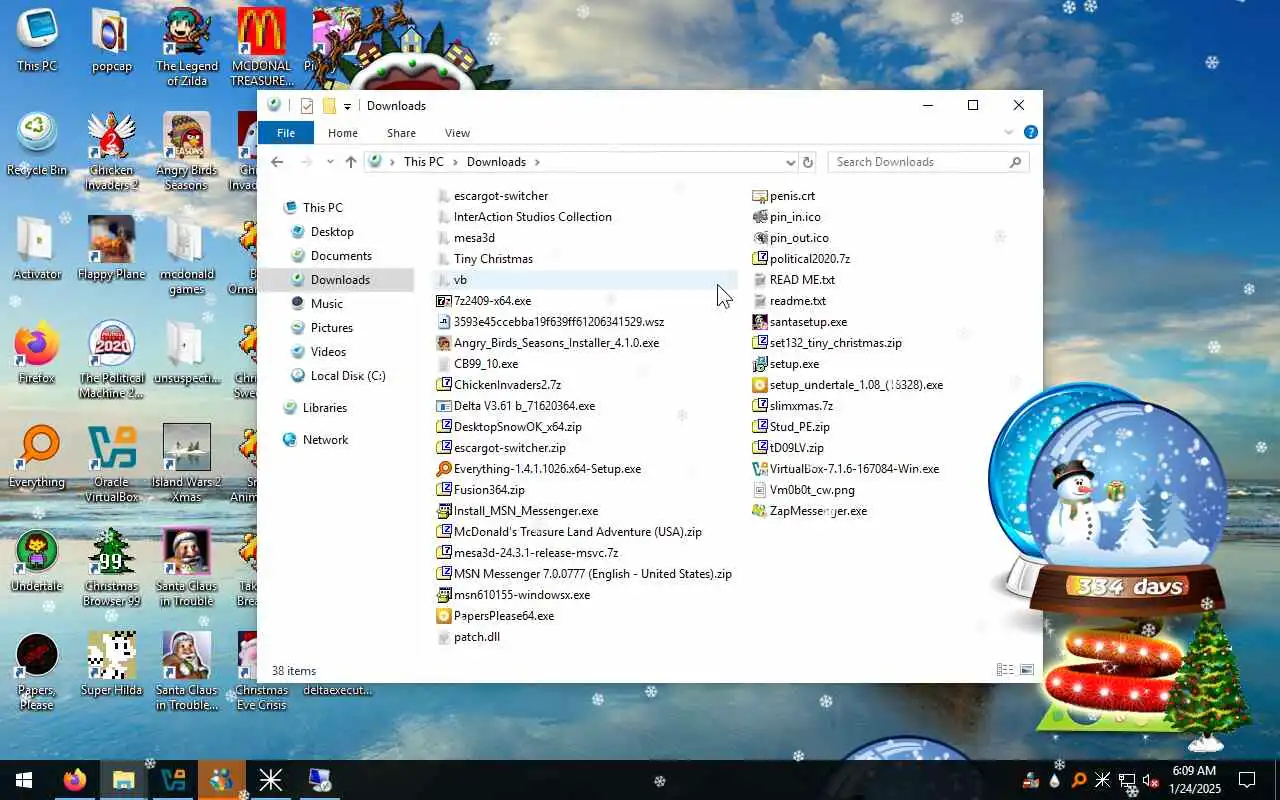Open the Share ribbon tab
This screenshot has width=1280, height=800.
tap(401, 132)
